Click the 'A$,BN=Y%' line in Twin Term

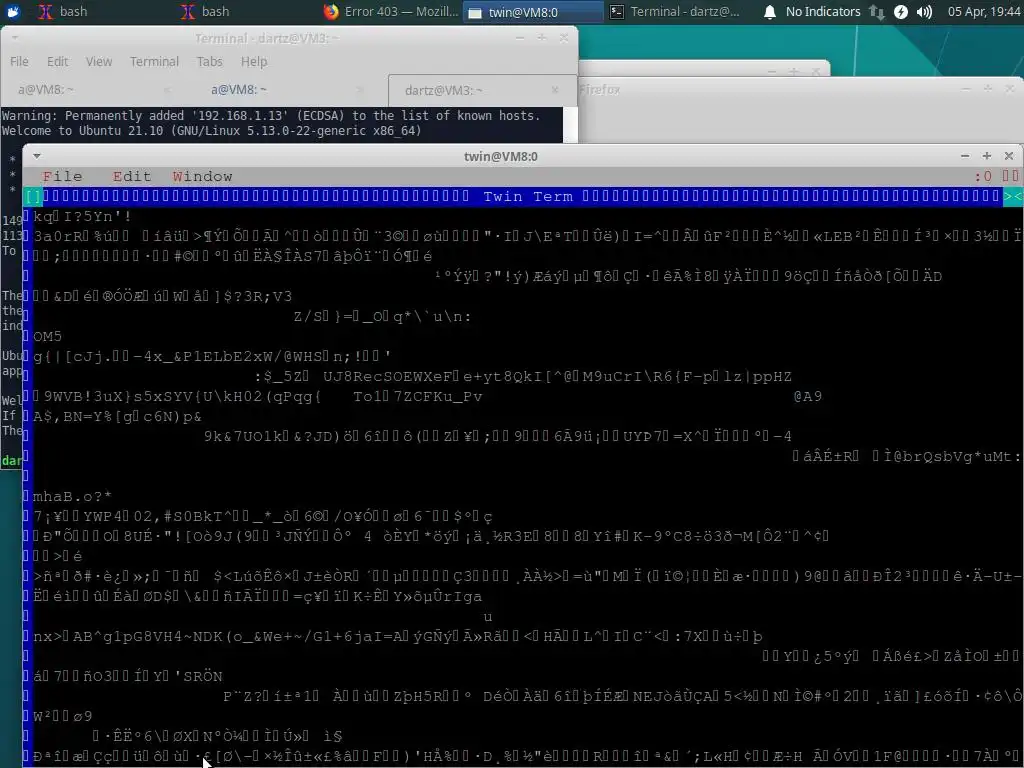pyautogui.click(x=118, y=417)
